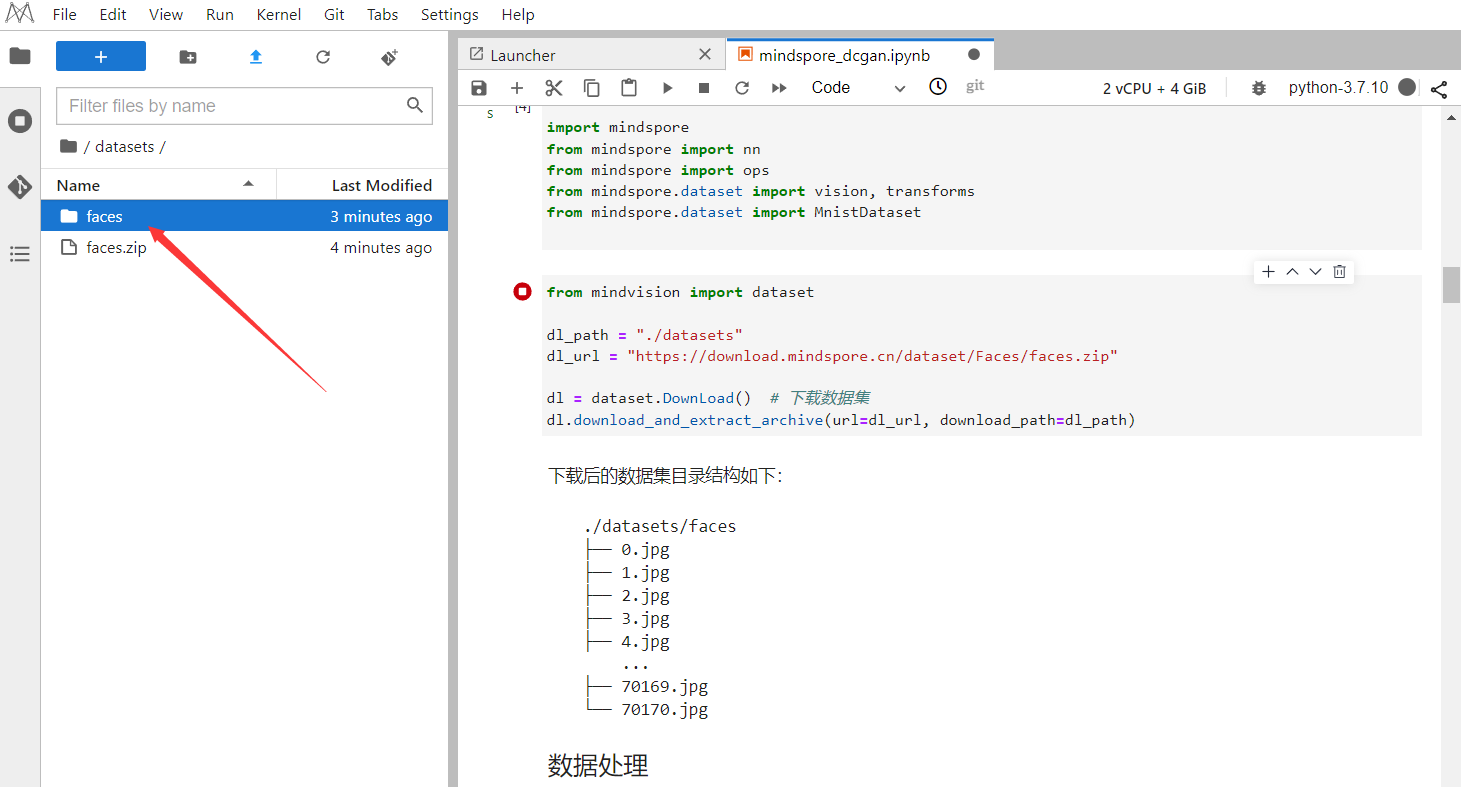Sort files by Last Modified header
The height and width of the screenshot is (787, 1461).
click(x=381, y=185)
